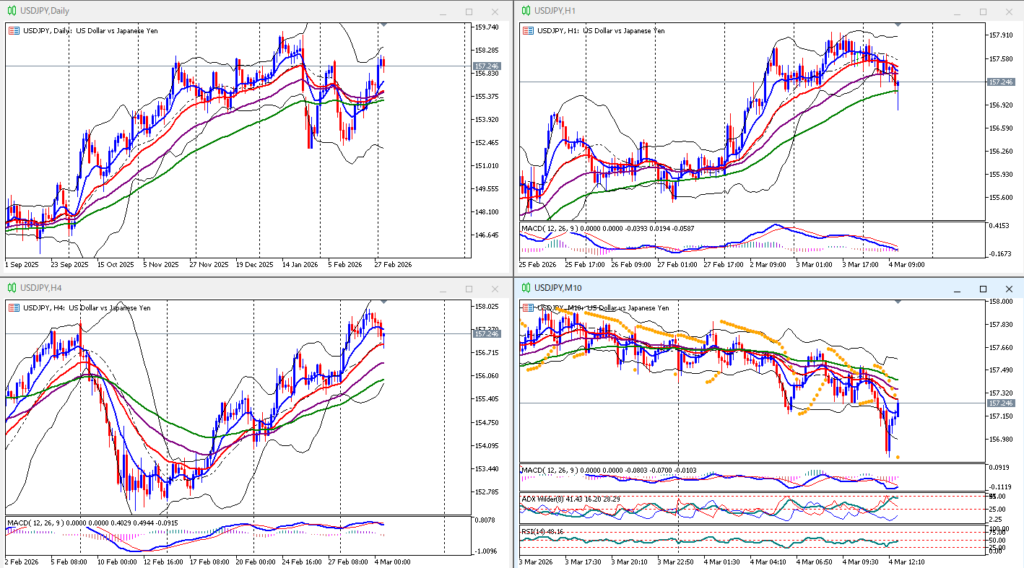1024x568 pixels.
Task: Select the RSI(14) indicator label
Action: [x=536, y=532]
